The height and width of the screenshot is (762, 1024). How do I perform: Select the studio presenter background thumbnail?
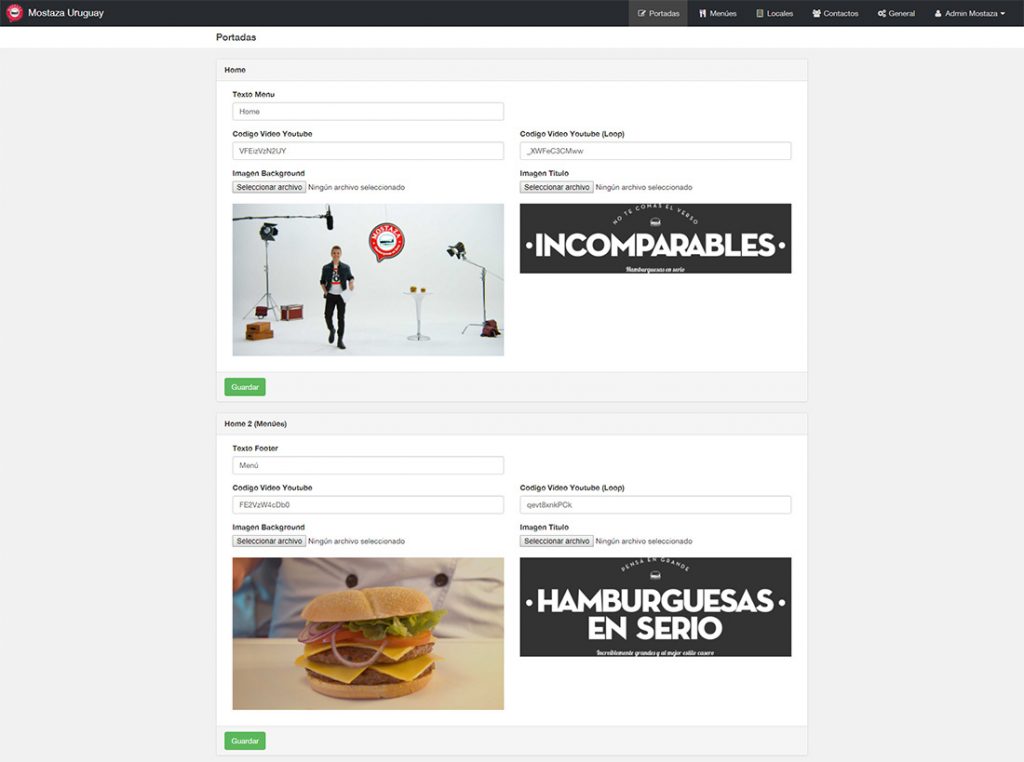(x=368, y=280)
